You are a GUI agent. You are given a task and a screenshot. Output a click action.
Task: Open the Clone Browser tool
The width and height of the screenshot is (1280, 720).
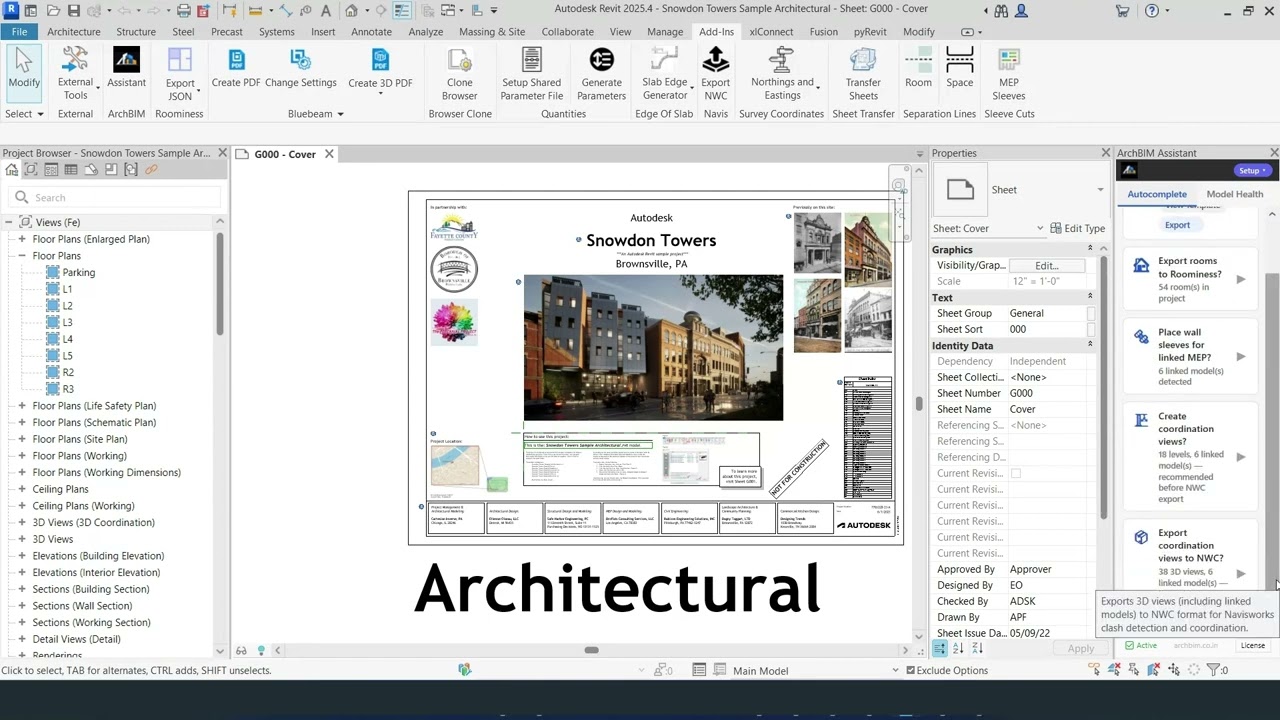[459, 73]
